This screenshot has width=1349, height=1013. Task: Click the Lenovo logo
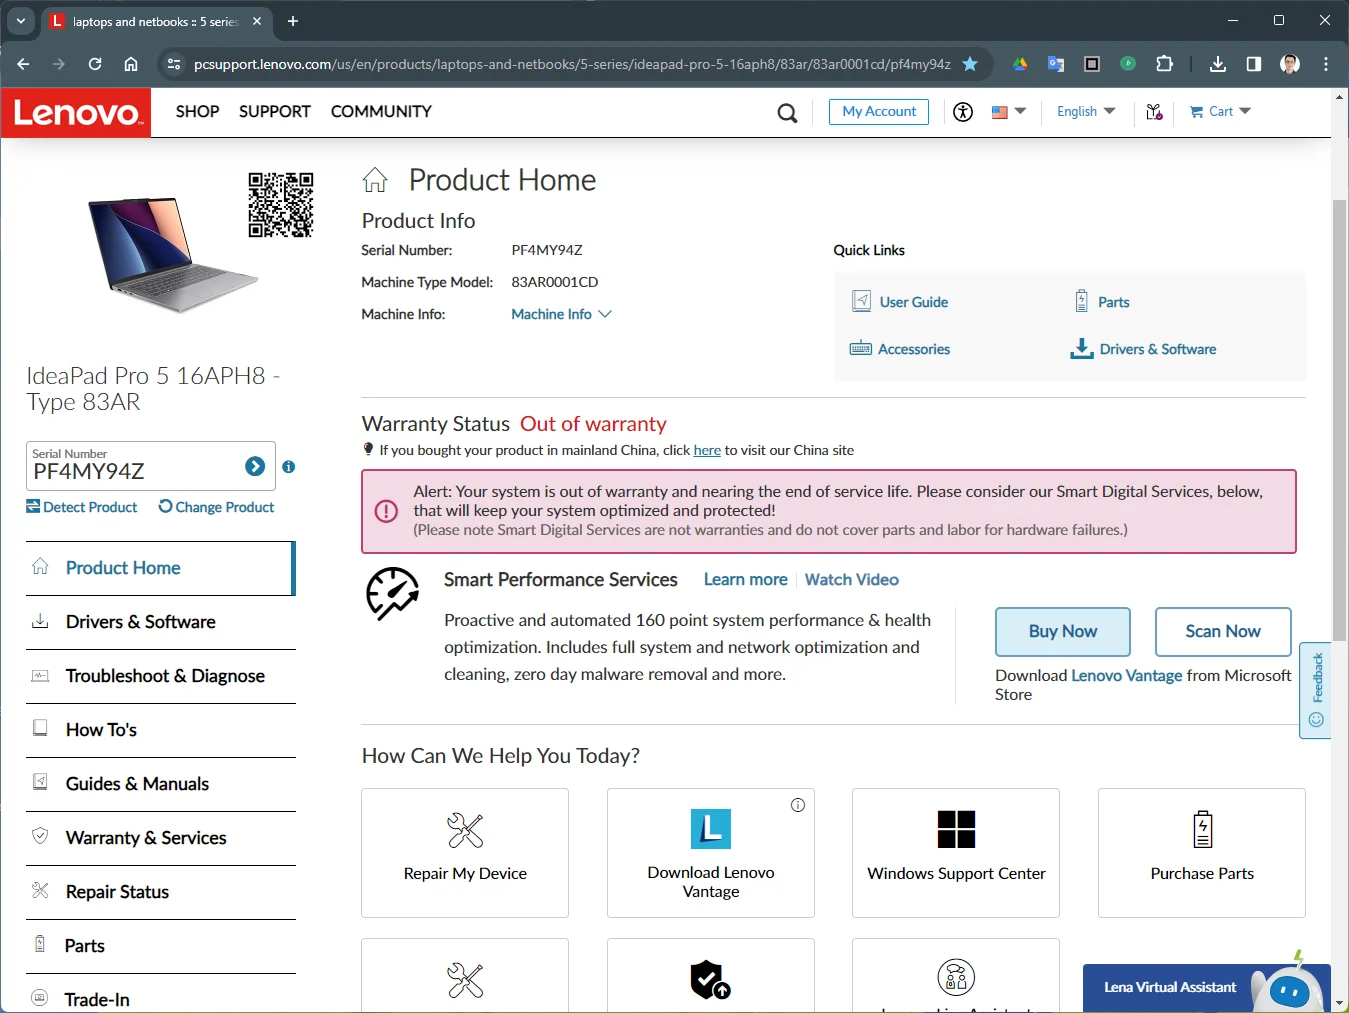pyautogui.click(x=76, y=112)
